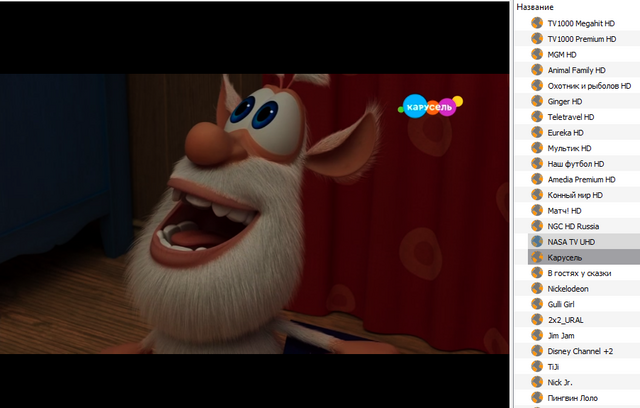Screen dimensions: 640x408
Task: Select the 2x2_URAL channel
Action: [565, 320]
